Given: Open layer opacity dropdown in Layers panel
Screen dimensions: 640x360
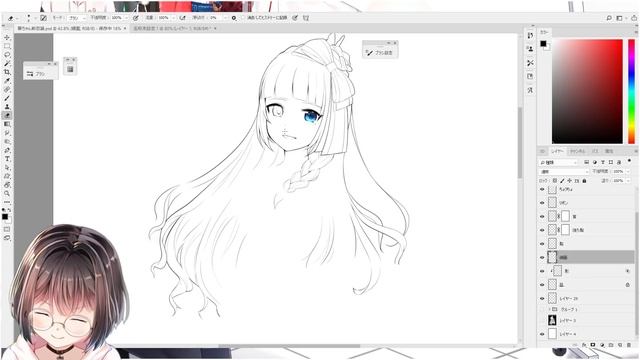Looking at the screenshot, I should [x=628, y=172].
